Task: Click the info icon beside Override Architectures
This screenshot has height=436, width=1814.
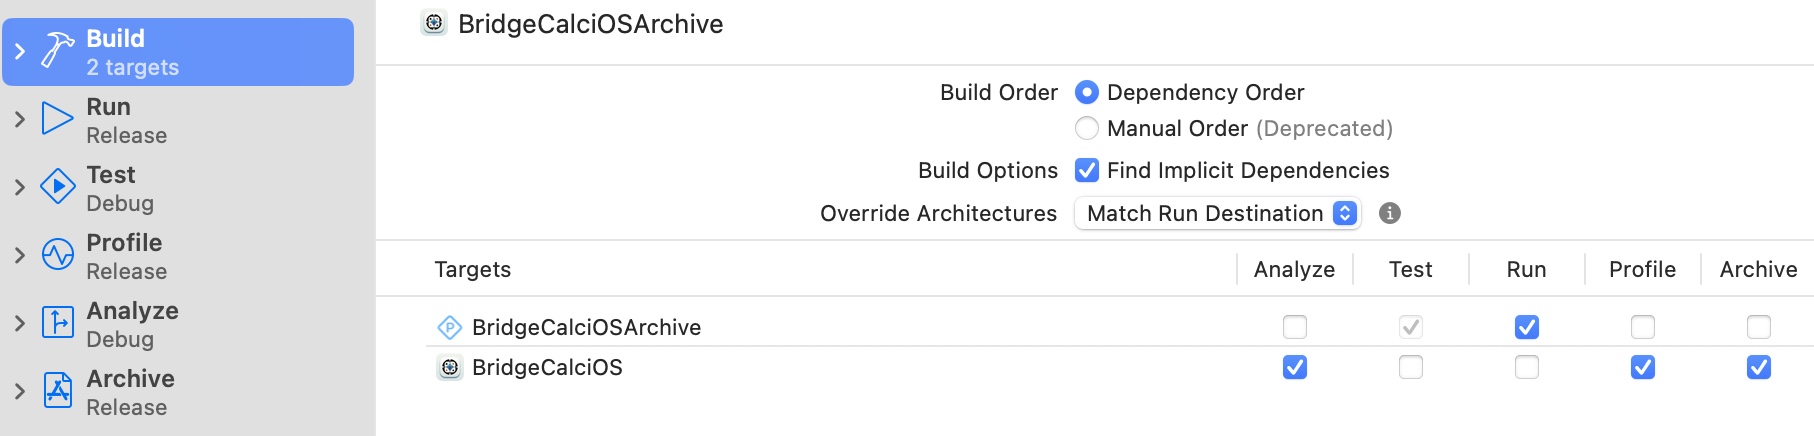Action: (x=1389, y=213)
